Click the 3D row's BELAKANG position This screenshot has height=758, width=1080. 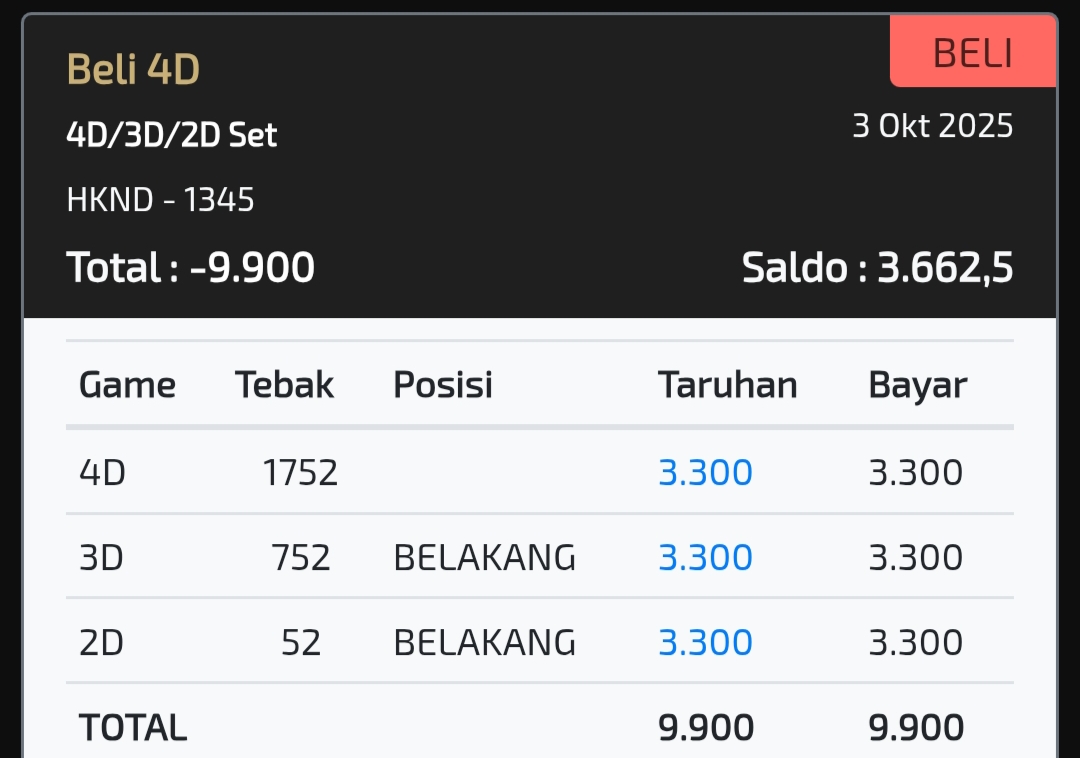click(x=484, y=557)
